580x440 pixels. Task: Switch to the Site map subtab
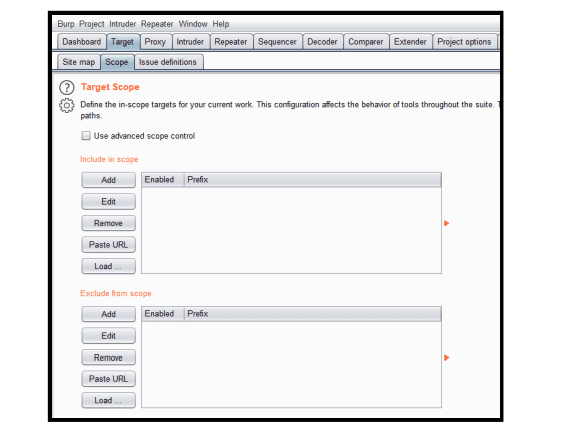click(78, 62)
